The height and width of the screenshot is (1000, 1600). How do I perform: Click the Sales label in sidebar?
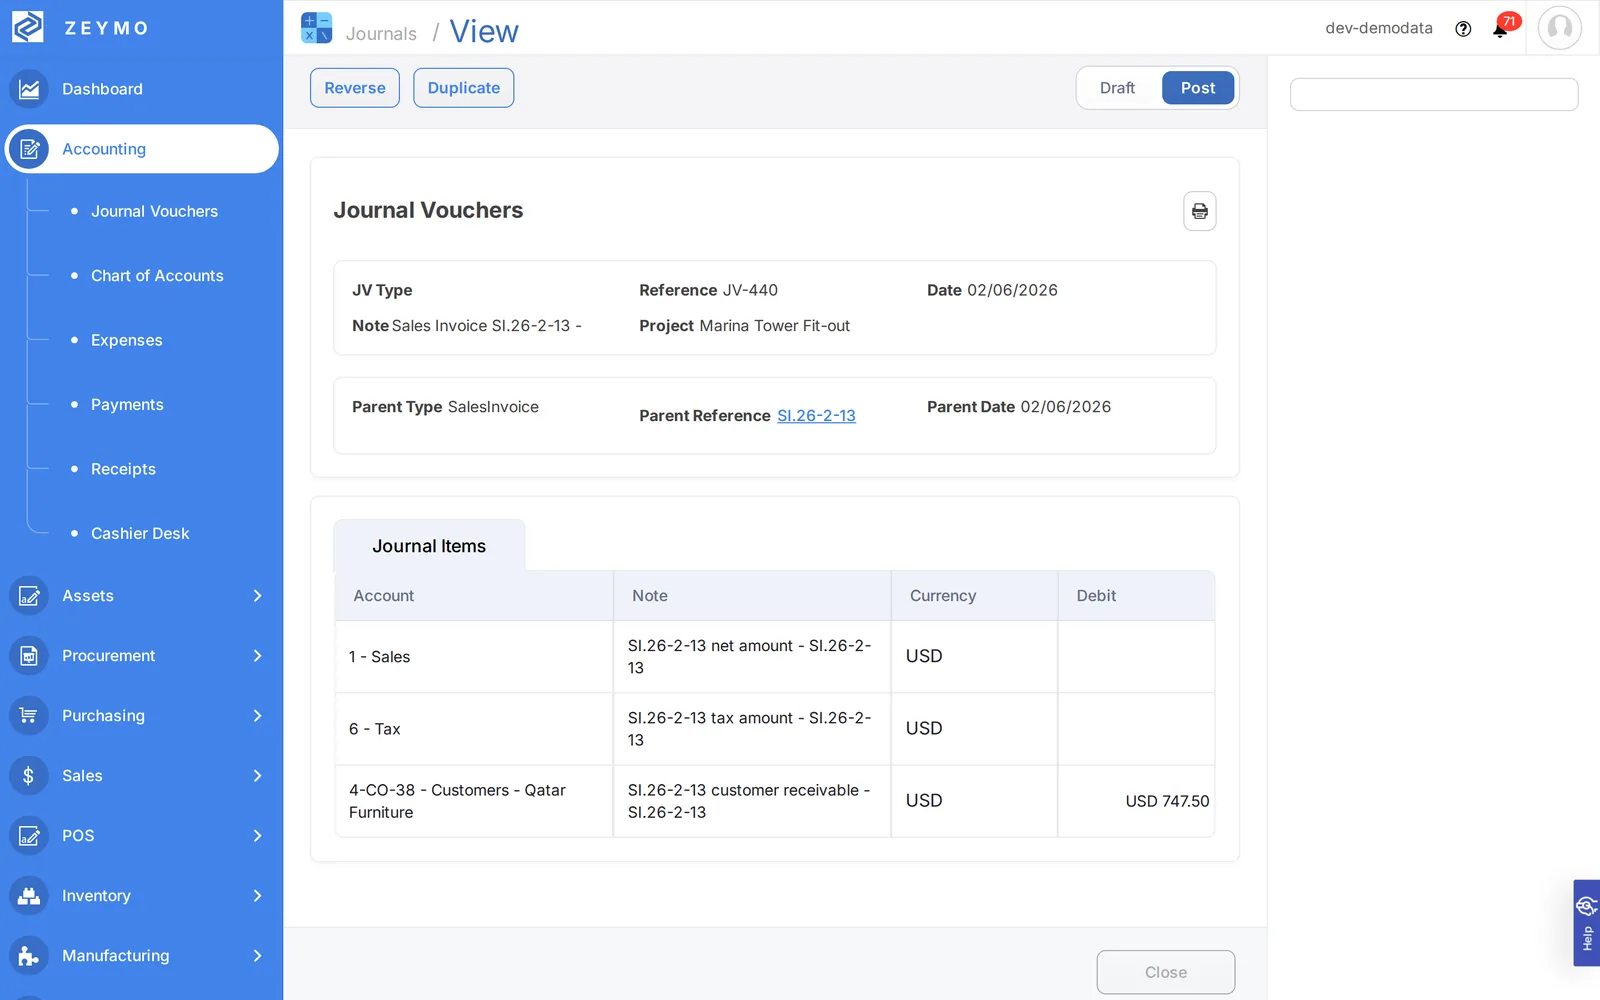tap(82, 776)
